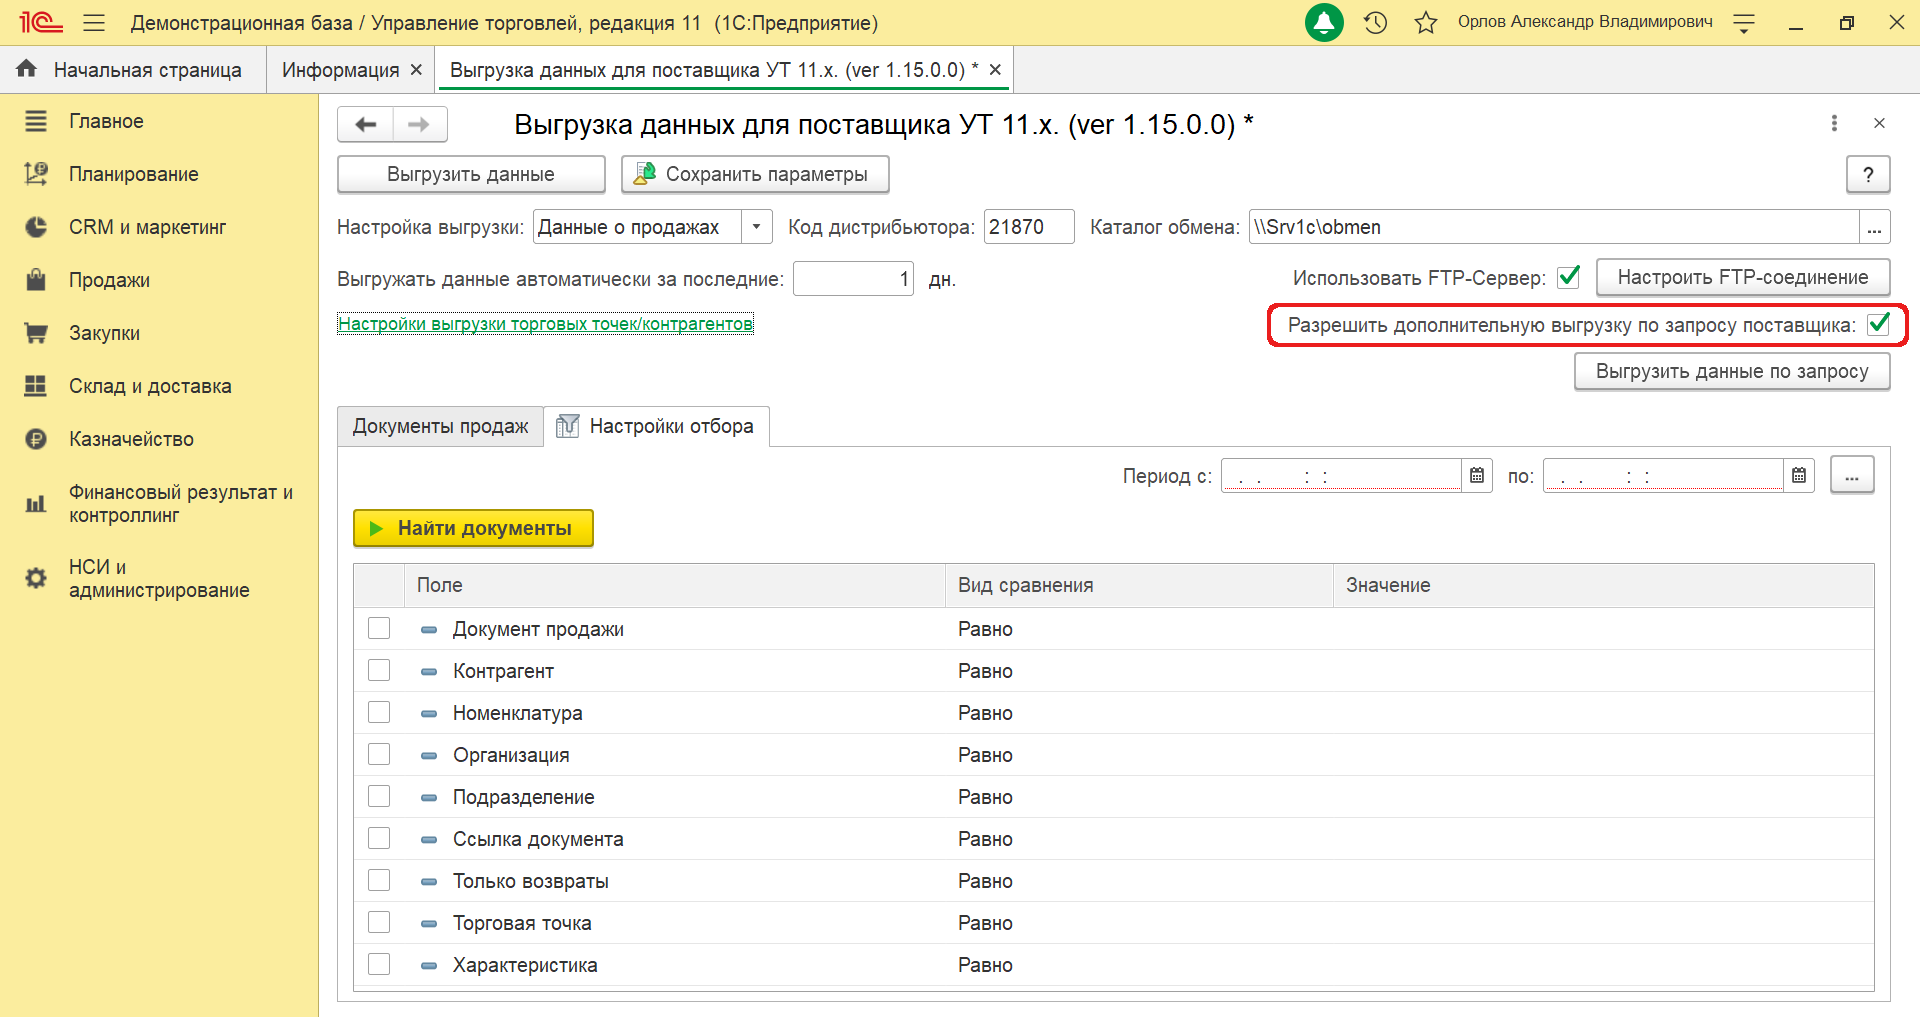Click the по end date field
1920x1017 pixels.
(1663, 476)
